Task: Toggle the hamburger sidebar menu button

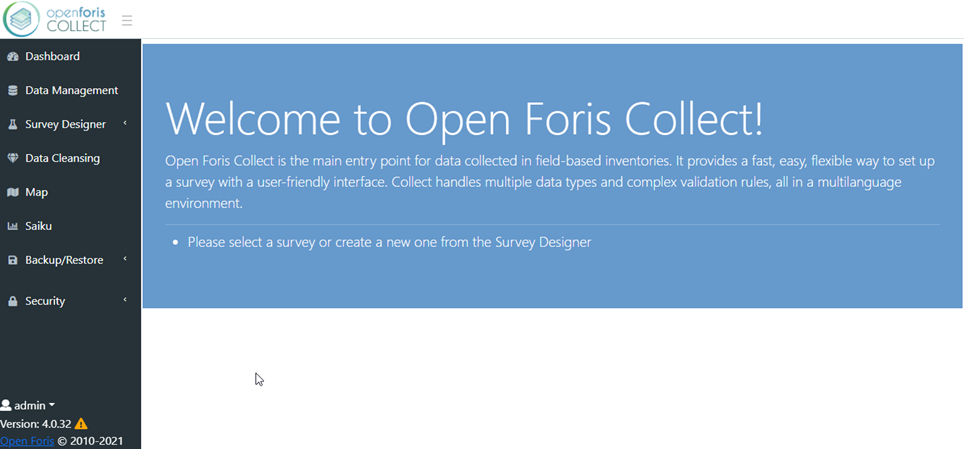Action: (127, 21)
